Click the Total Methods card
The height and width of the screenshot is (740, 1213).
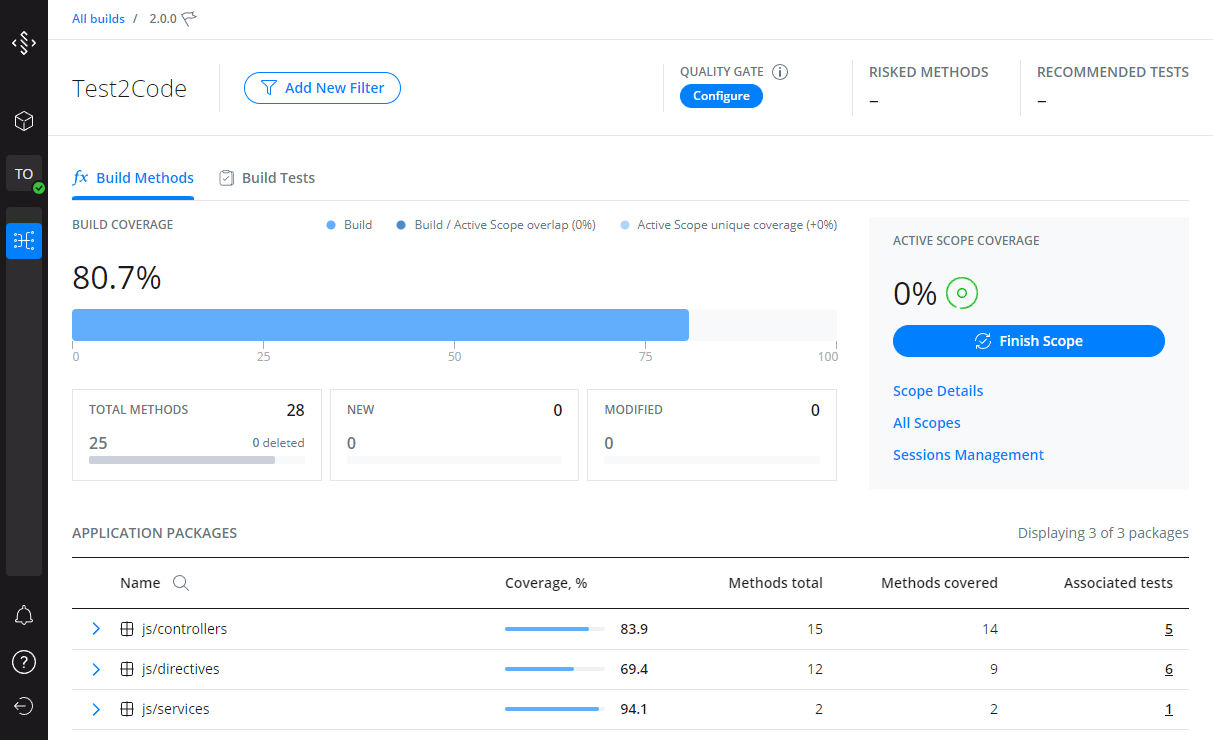197,435
